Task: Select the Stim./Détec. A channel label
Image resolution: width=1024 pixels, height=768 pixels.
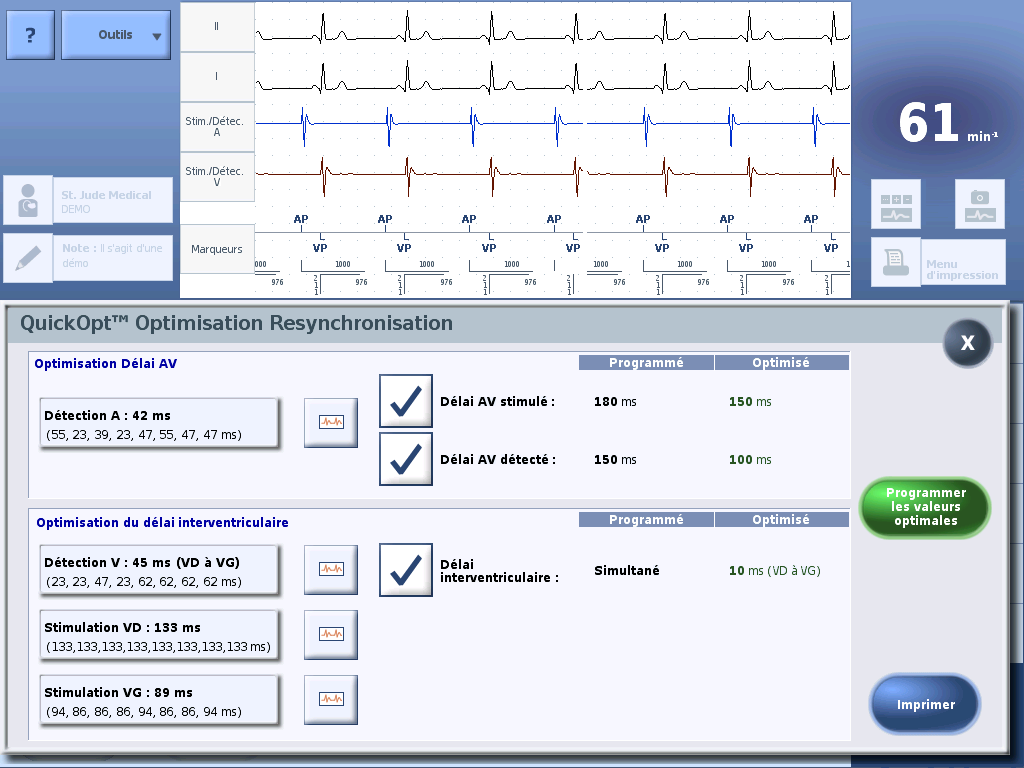Action: coord(217,126)
